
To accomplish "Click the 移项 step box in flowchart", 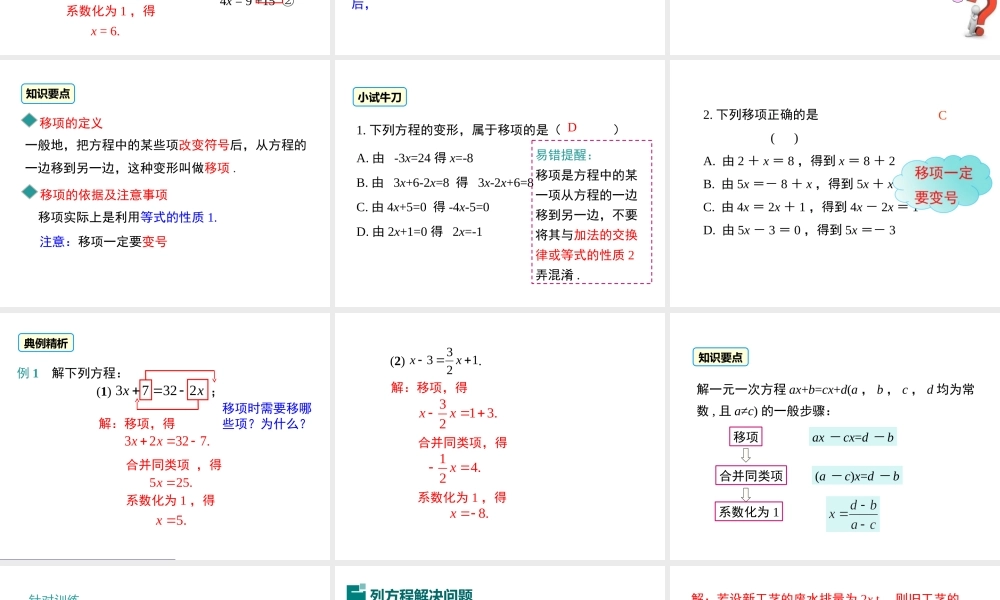I will 746,437.
